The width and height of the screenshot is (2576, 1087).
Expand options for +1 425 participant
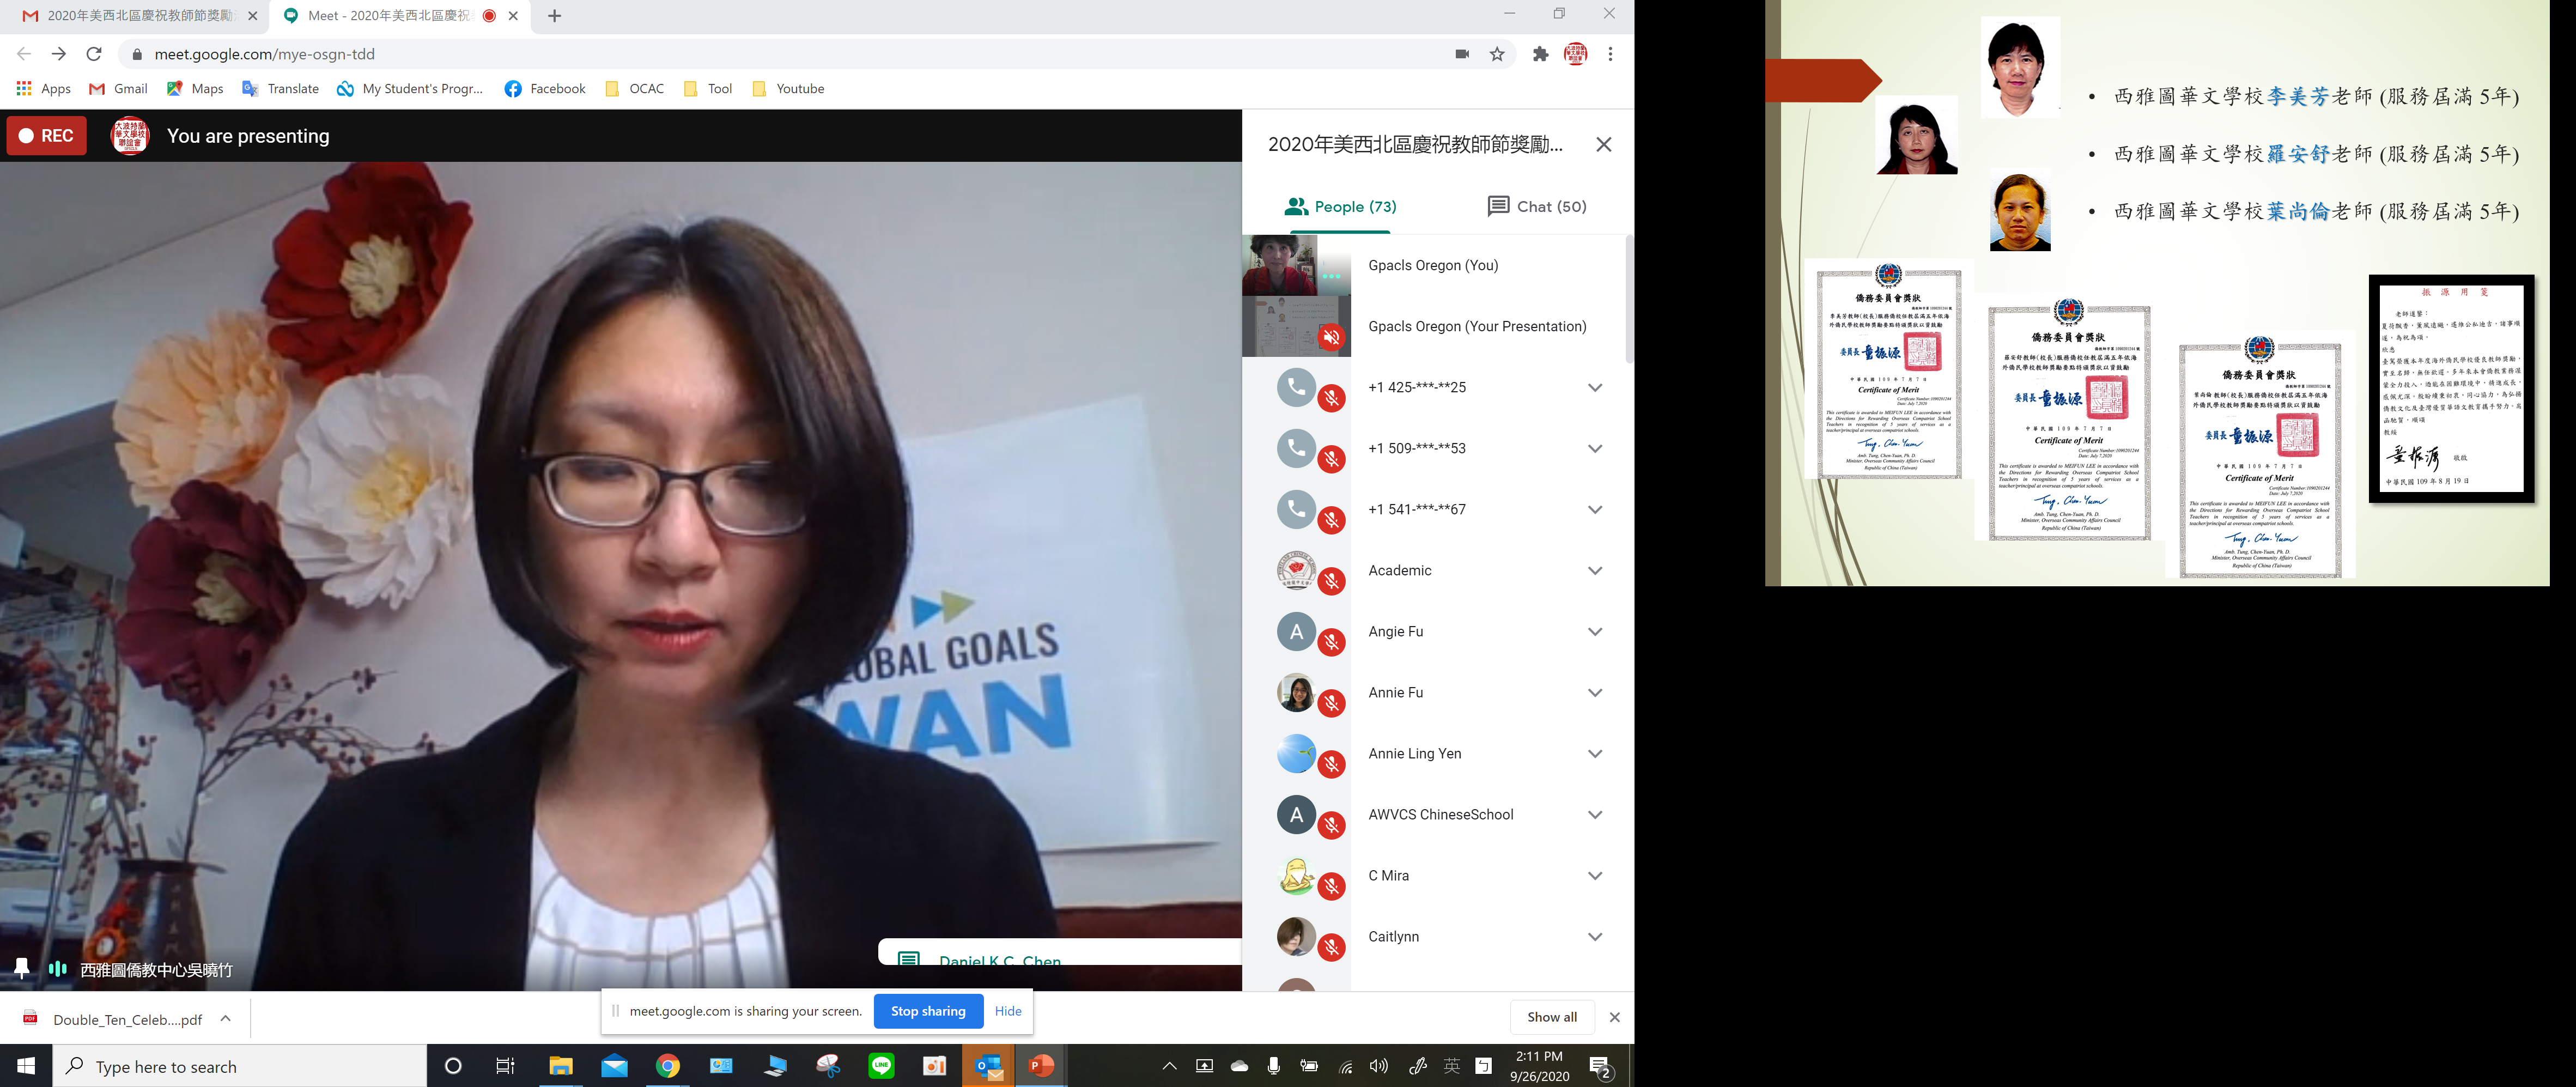click(x=1595, y=388)
